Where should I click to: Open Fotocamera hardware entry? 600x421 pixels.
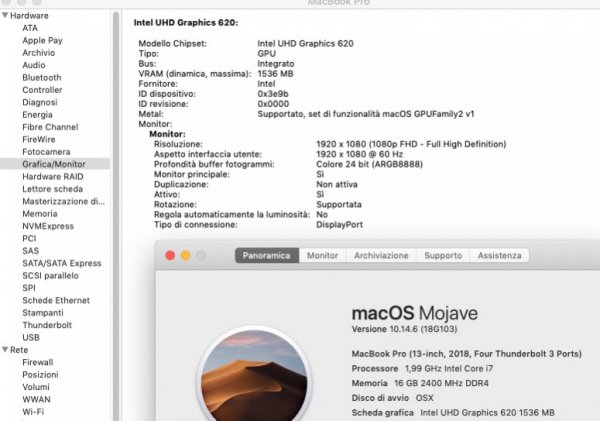click(x=46, y=152)
